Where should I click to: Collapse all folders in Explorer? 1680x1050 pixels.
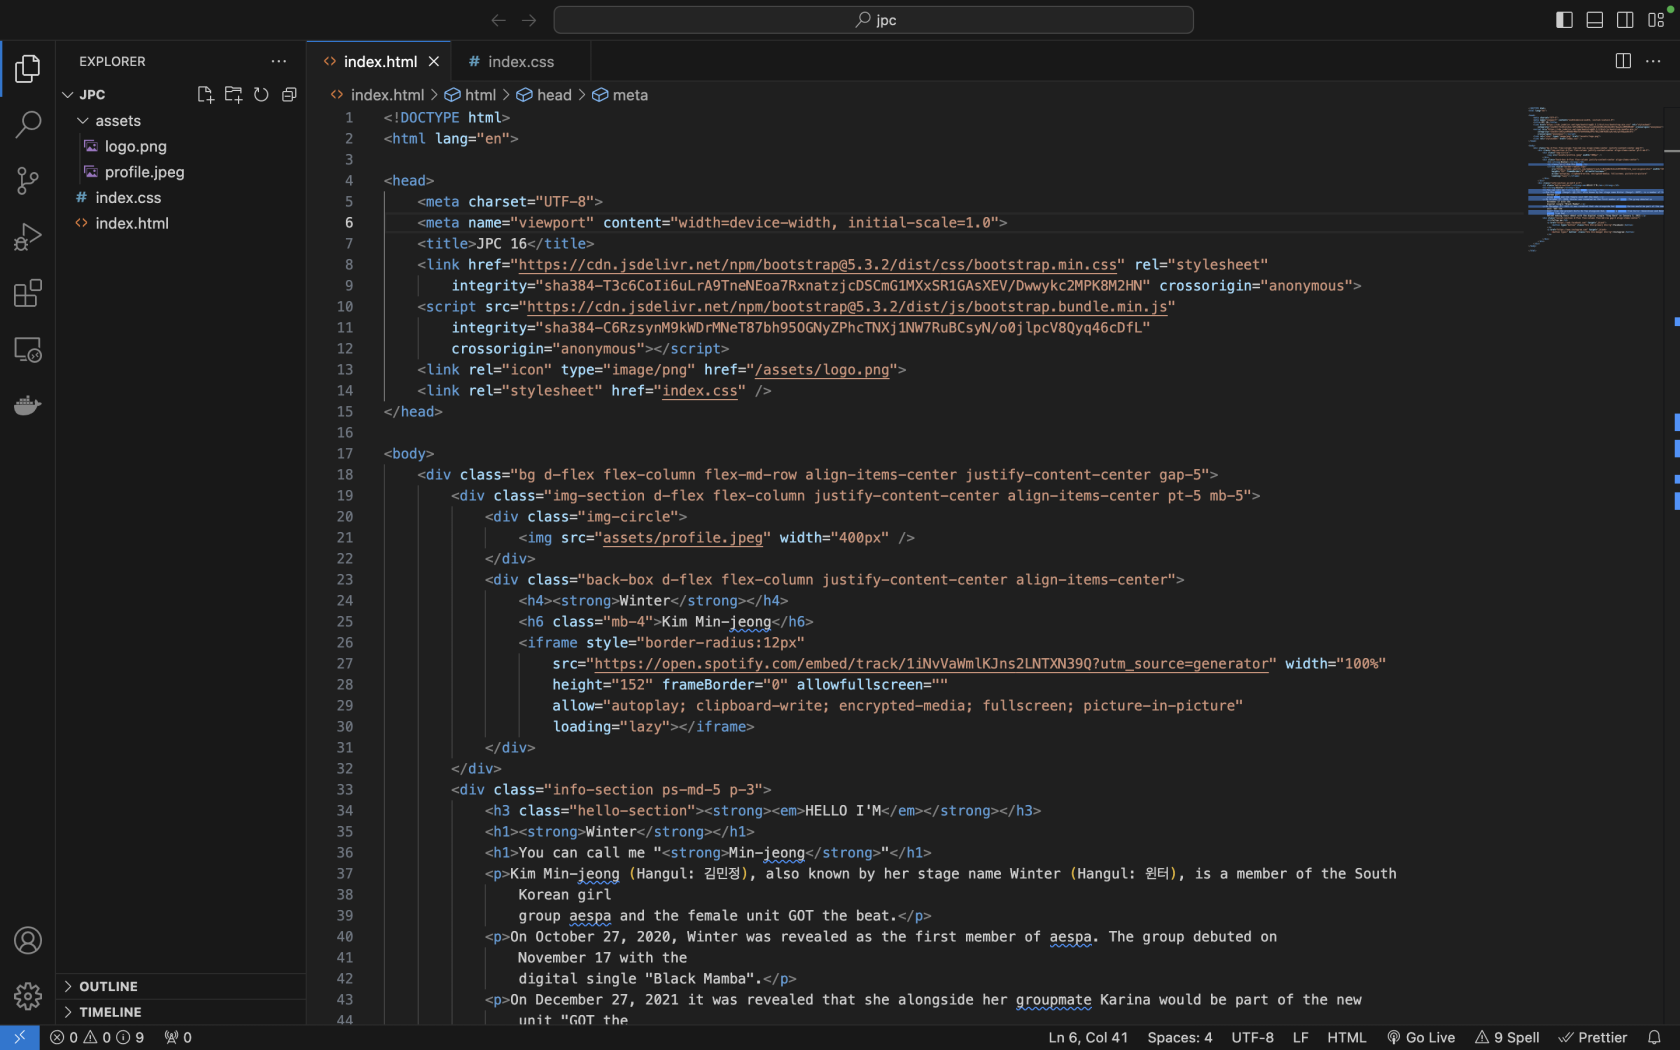click(289, 94)
